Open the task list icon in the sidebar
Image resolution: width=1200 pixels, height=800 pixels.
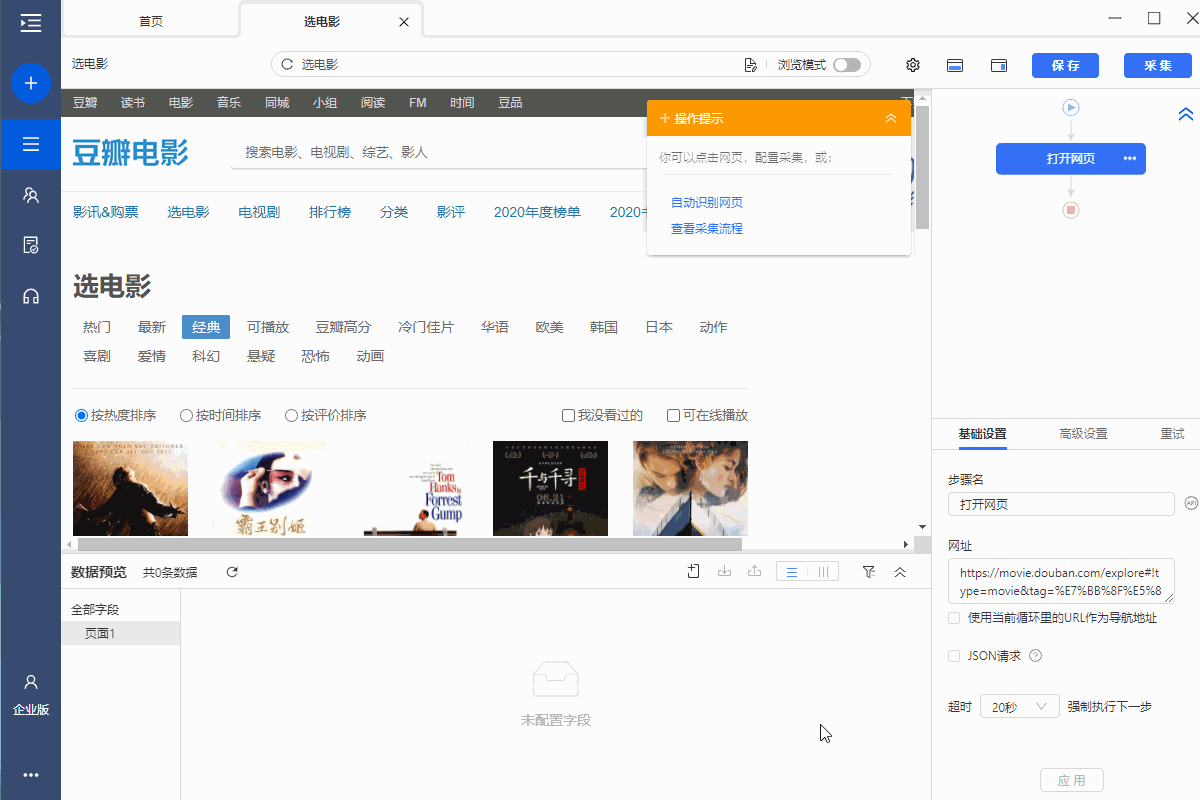[x=31, y=145]
